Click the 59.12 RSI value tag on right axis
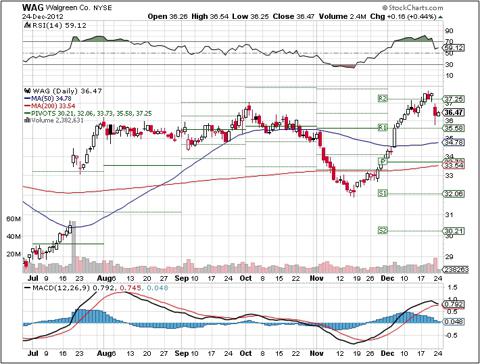The height and width of the screenshot is (364, 480). pos(454,48)
